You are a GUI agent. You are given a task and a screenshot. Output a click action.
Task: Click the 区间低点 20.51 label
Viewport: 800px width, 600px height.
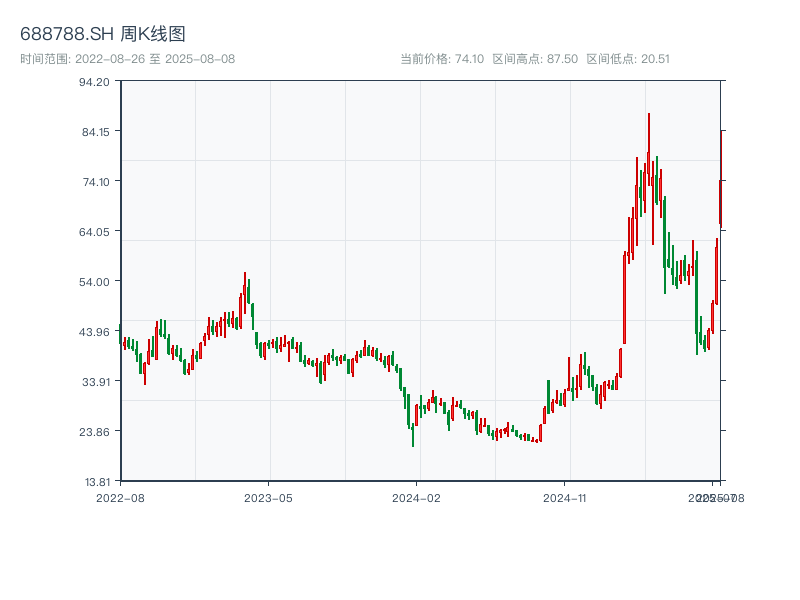pyautogui.click(x=628, y=59)
